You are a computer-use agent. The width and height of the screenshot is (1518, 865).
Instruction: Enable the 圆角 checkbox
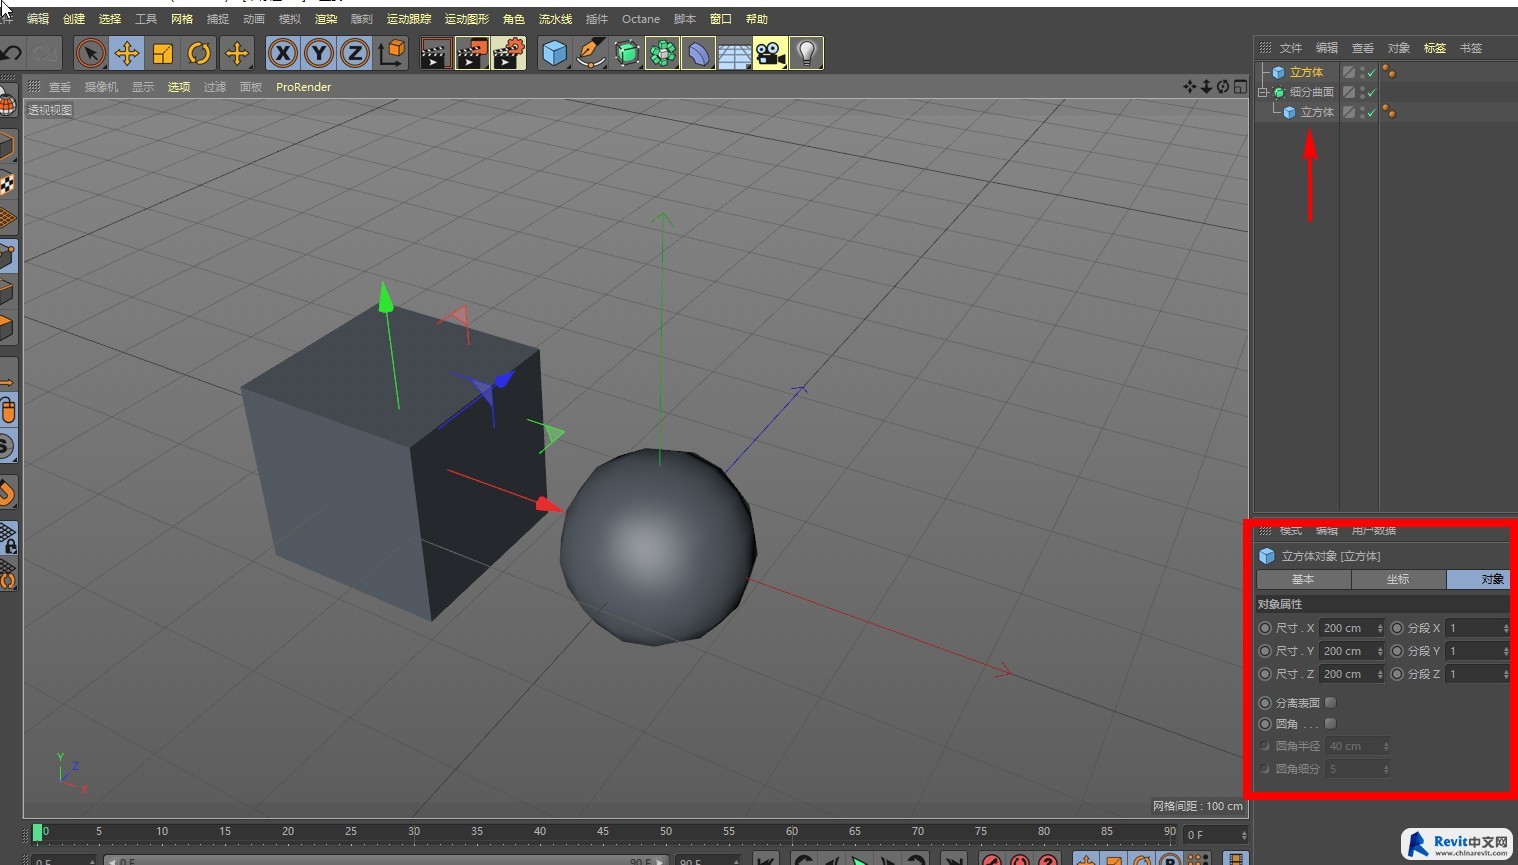point(1330,724)
